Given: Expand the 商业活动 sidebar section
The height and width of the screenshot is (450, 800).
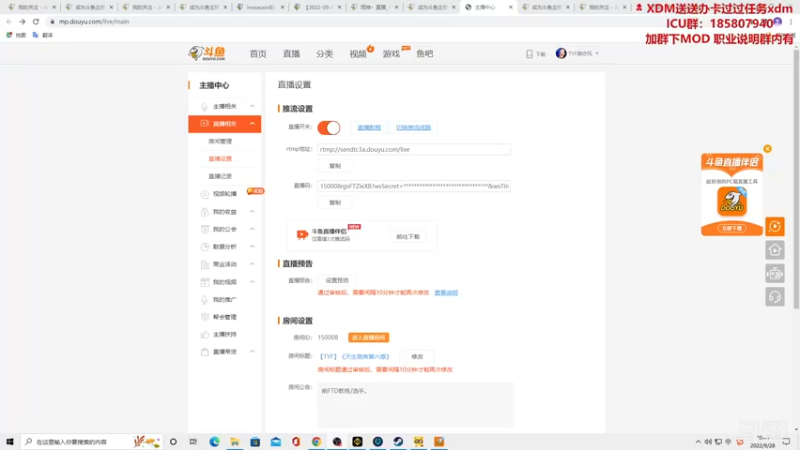Looking at the screenshot, I should click(252, 264).
